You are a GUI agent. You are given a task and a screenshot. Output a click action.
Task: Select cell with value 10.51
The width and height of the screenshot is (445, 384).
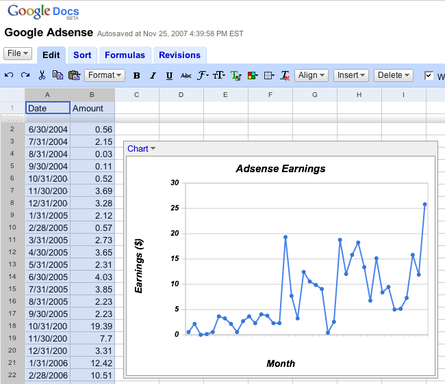[x=92, y=375]
